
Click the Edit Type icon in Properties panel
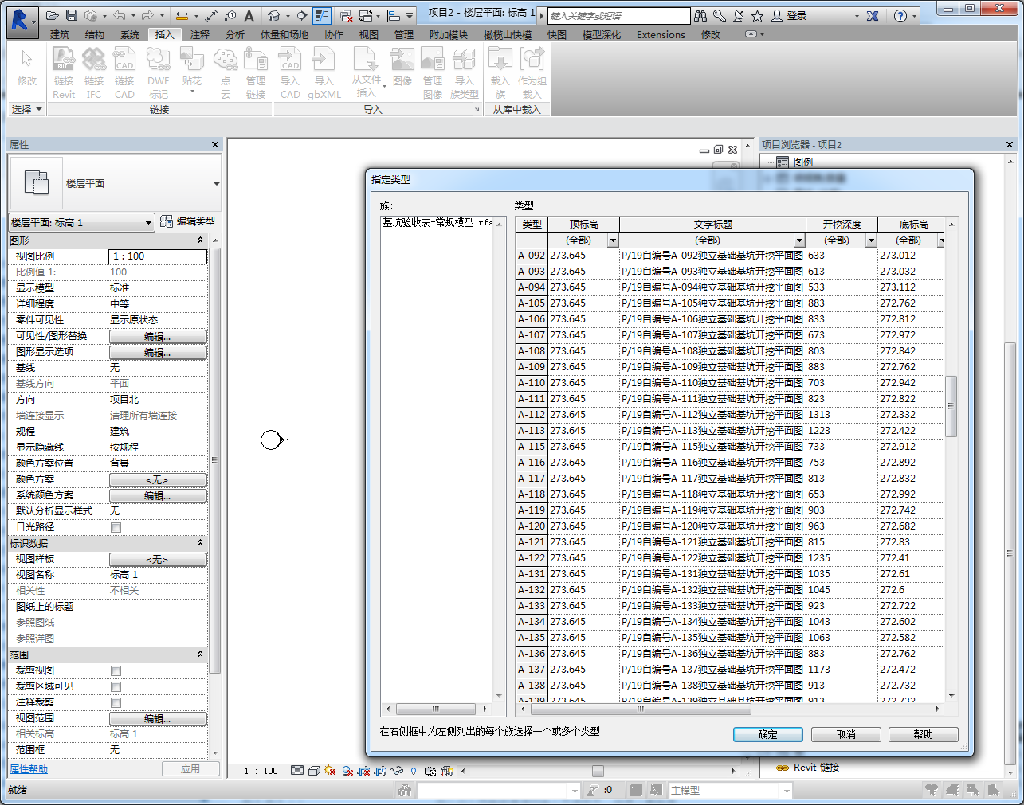166,221
